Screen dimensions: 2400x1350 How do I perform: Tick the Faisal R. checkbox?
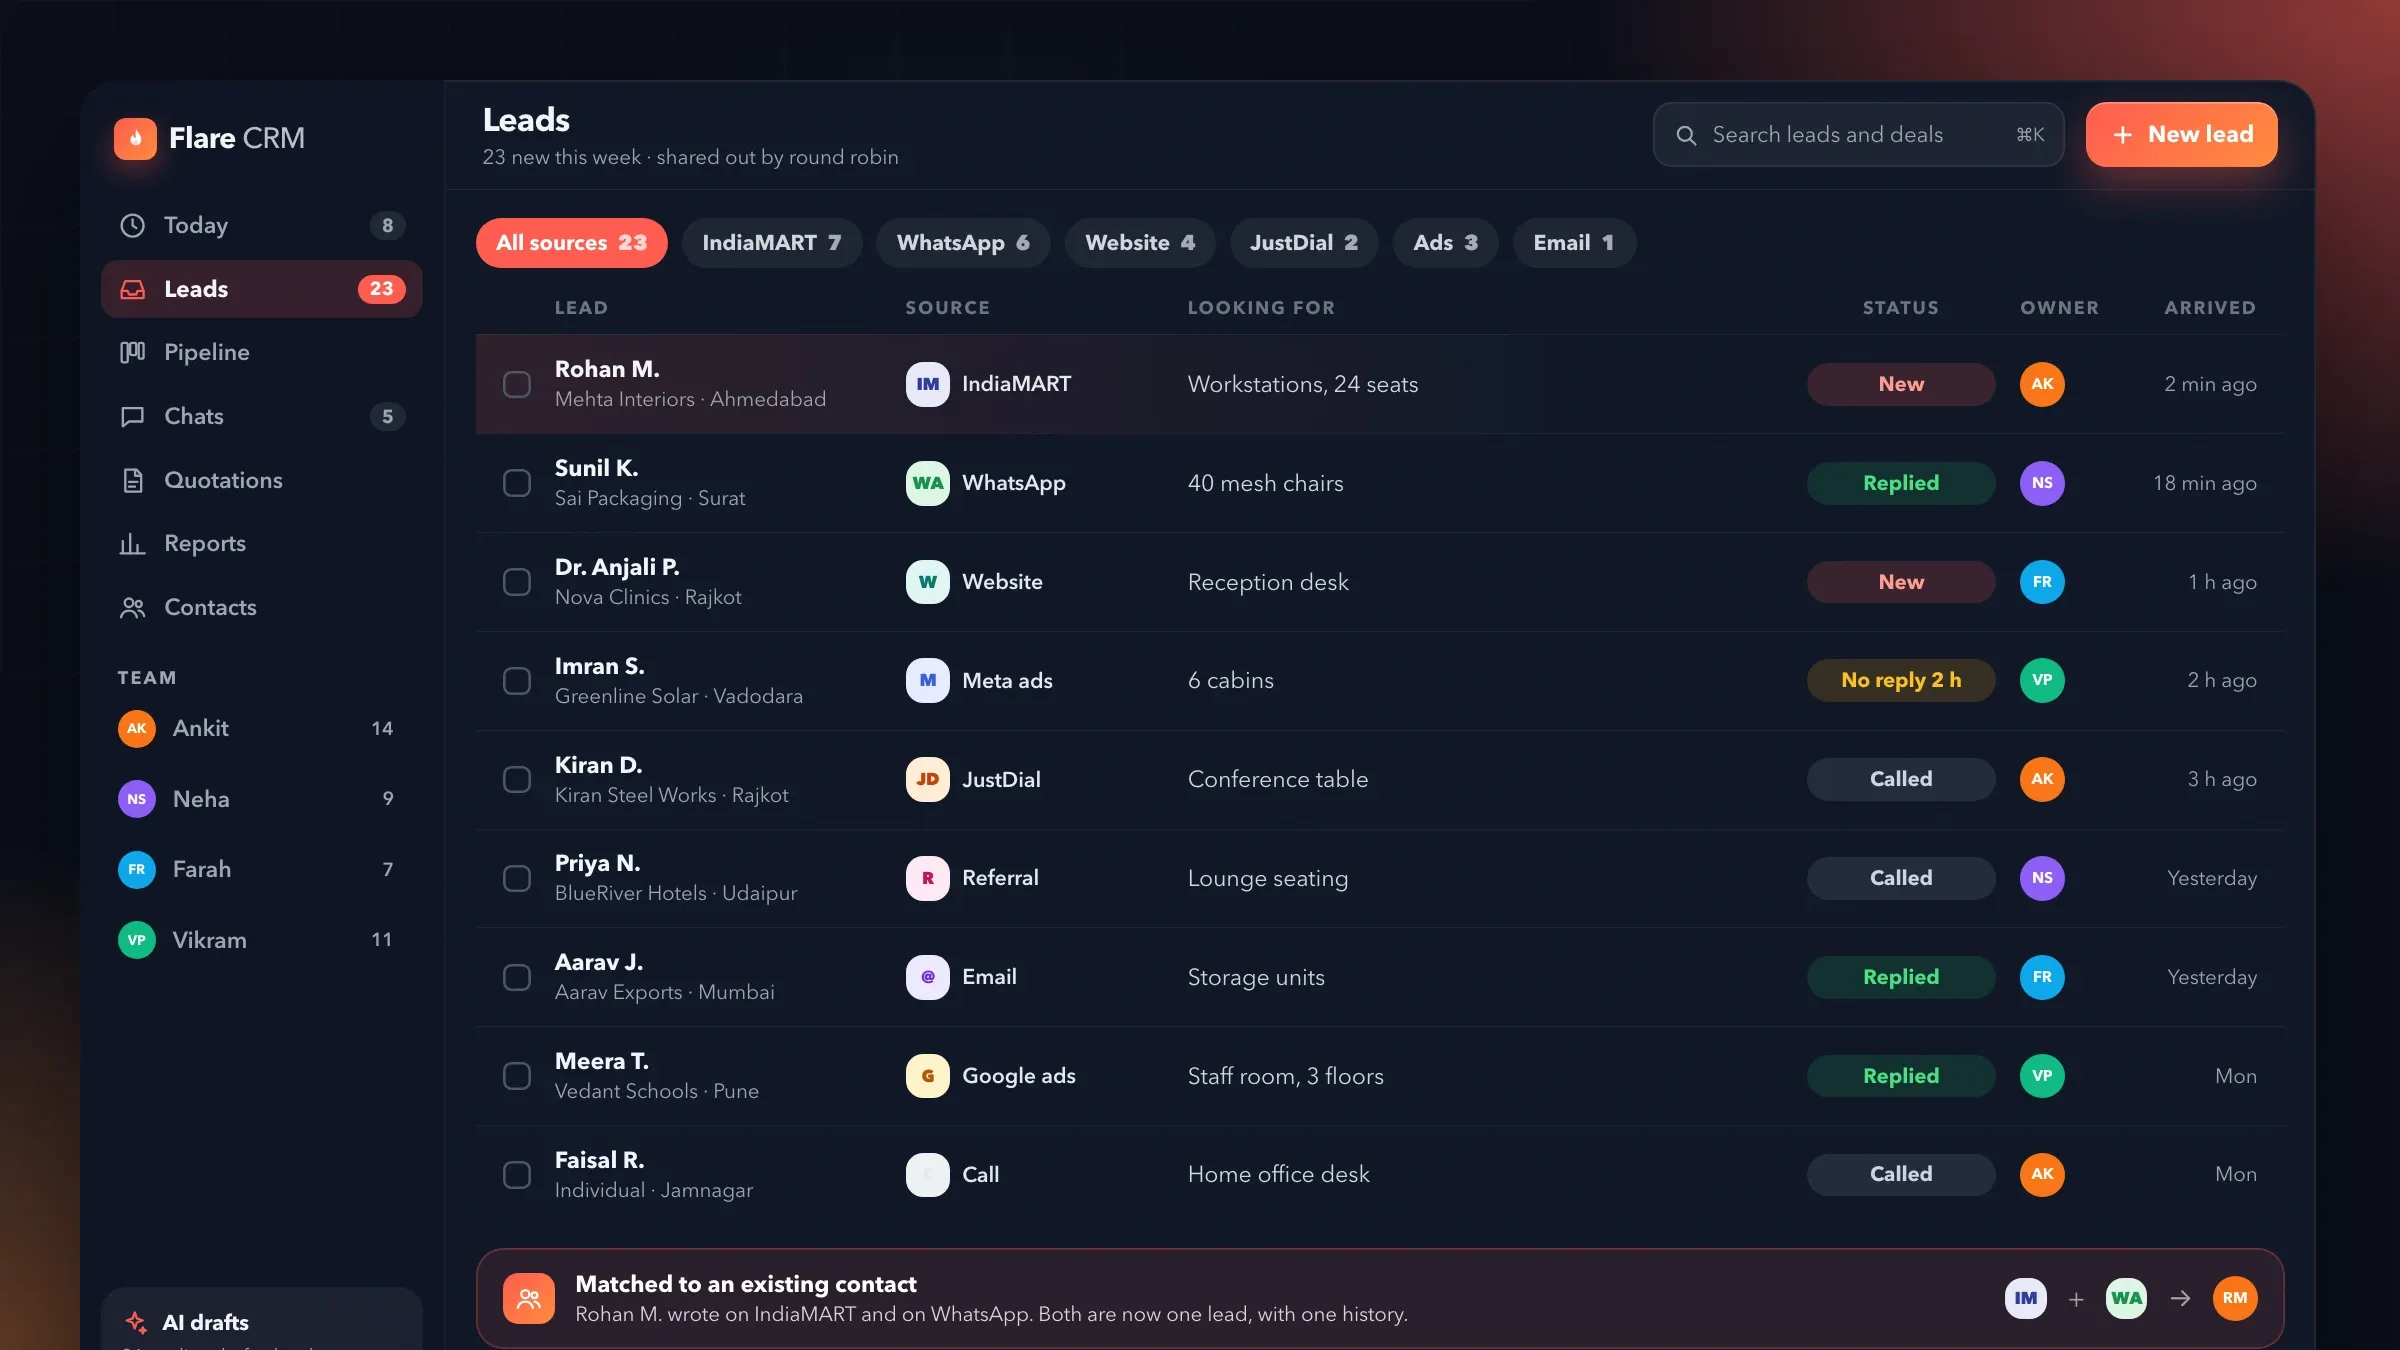517,1174
